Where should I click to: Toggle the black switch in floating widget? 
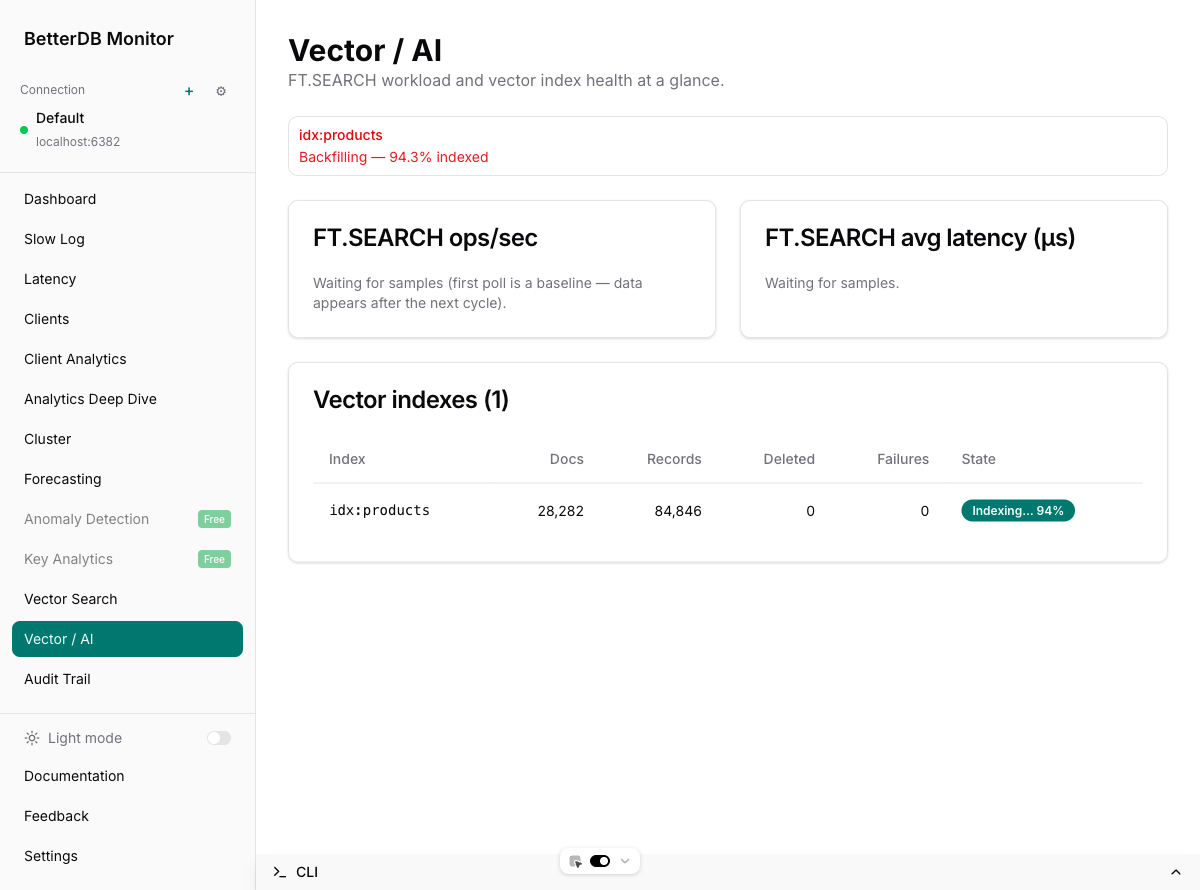click(600, 861)
